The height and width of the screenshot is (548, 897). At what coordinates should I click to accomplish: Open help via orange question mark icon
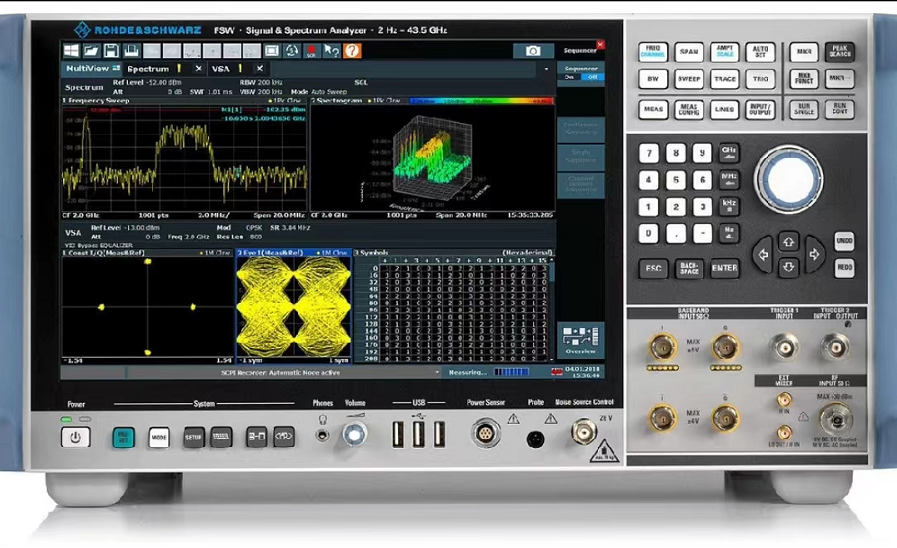[352, 50]
